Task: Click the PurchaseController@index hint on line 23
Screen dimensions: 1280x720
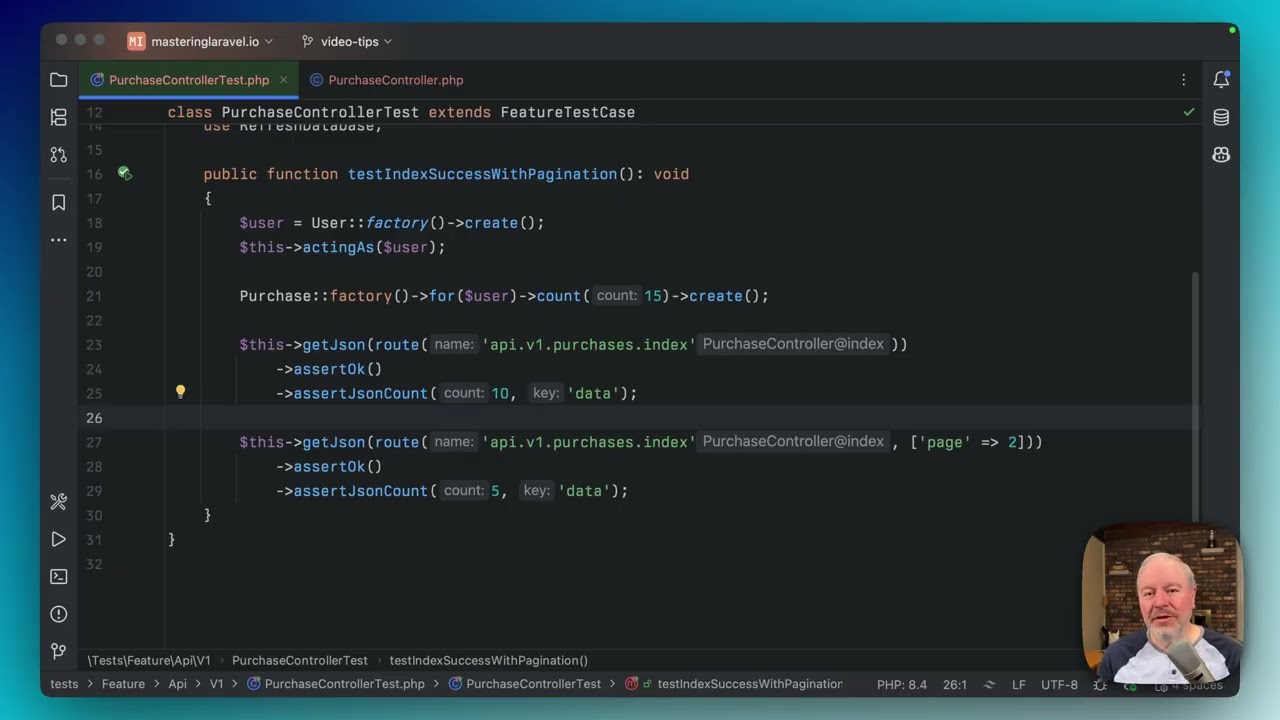Action: 793,344
